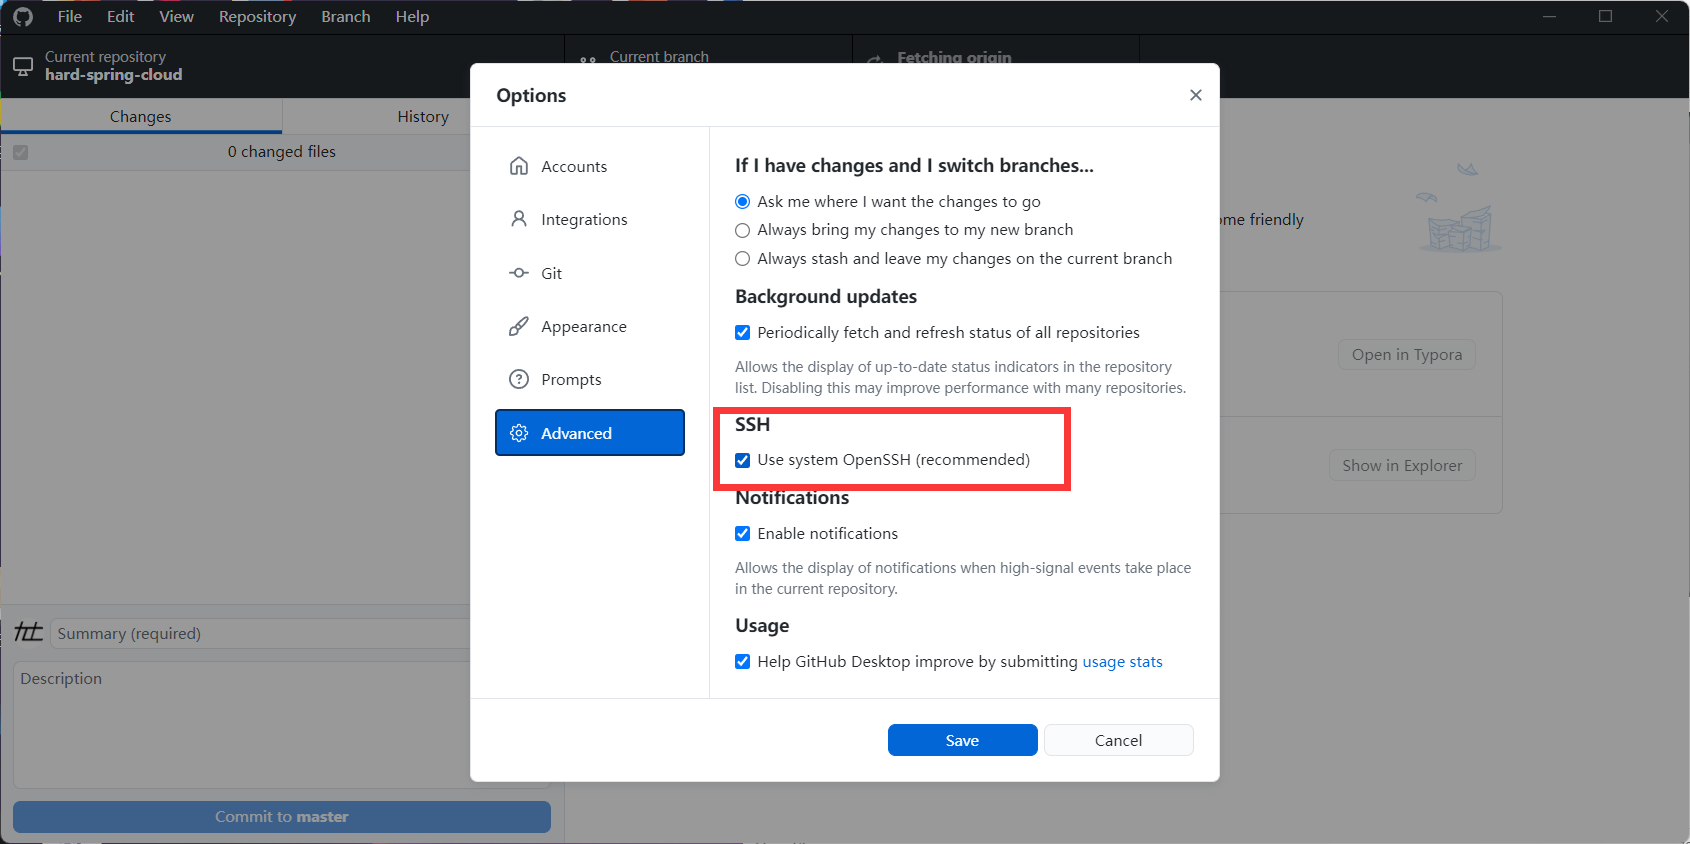This screenshot has width=1690, height=844.
Task: Close the Options dialog with X
Action: (1195, 95)
